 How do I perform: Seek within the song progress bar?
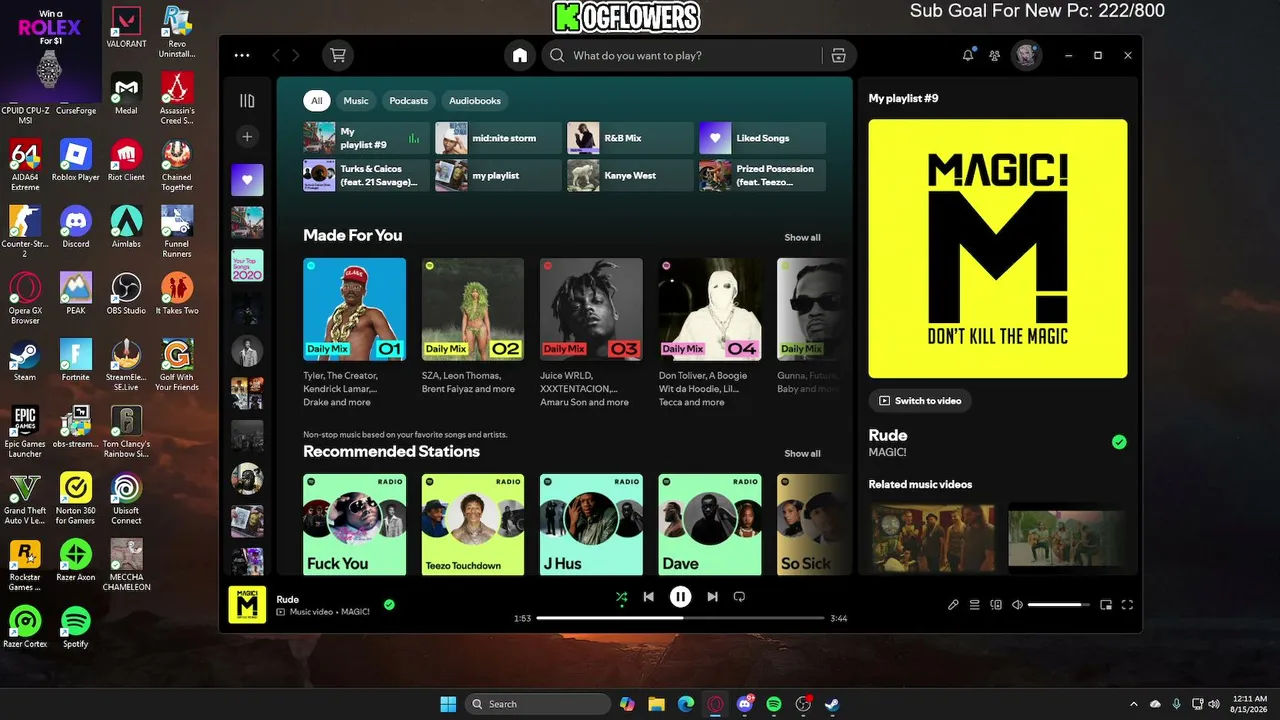tap(680, 618)
